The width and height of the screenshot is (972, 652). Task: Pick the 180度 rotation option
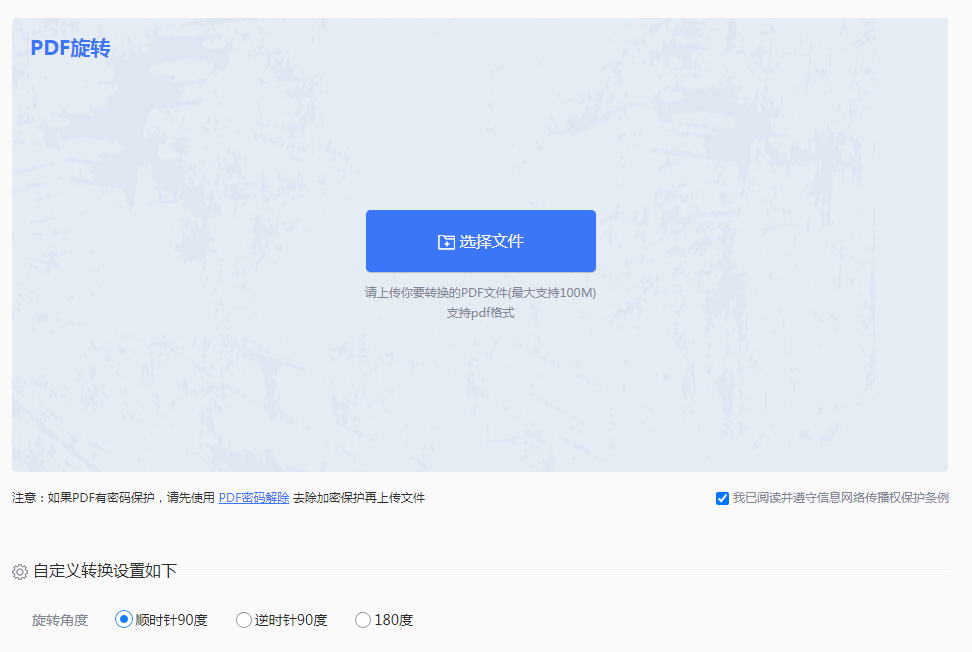pyautogui.click(x=362, y=620)
